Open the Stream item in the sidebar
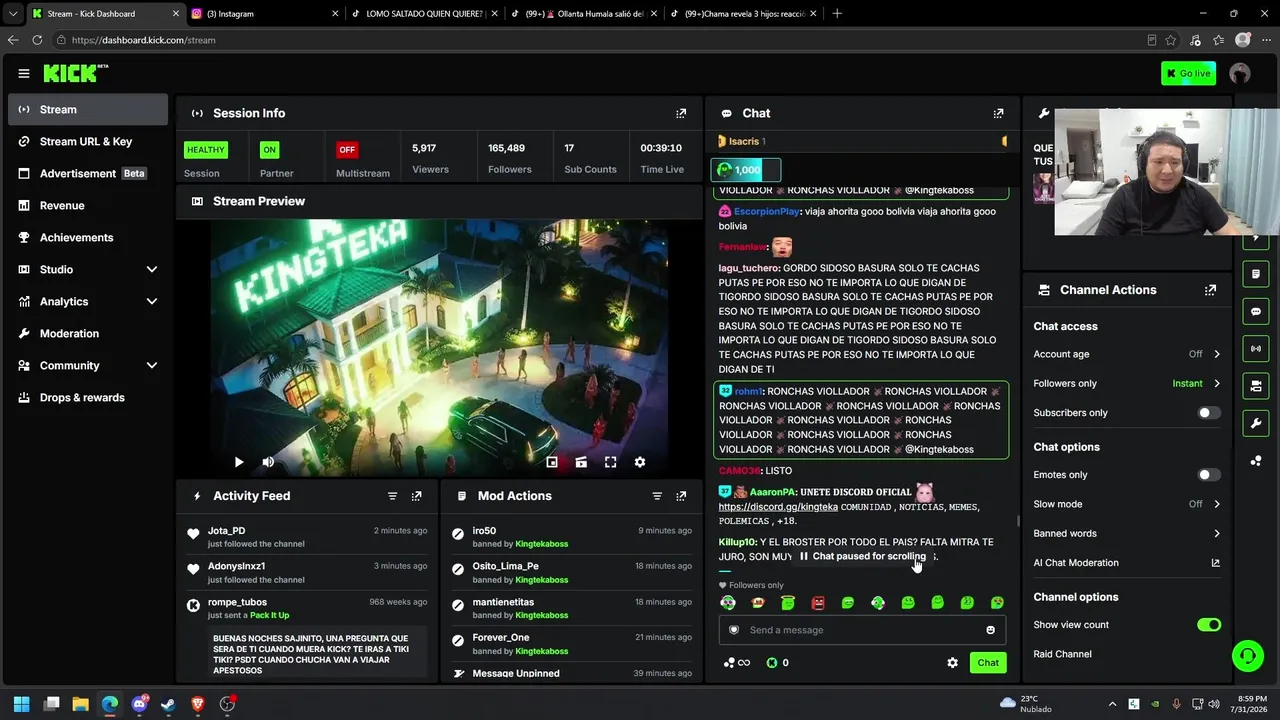This screenshot has height=720, width=1280. tap(88, 109)
